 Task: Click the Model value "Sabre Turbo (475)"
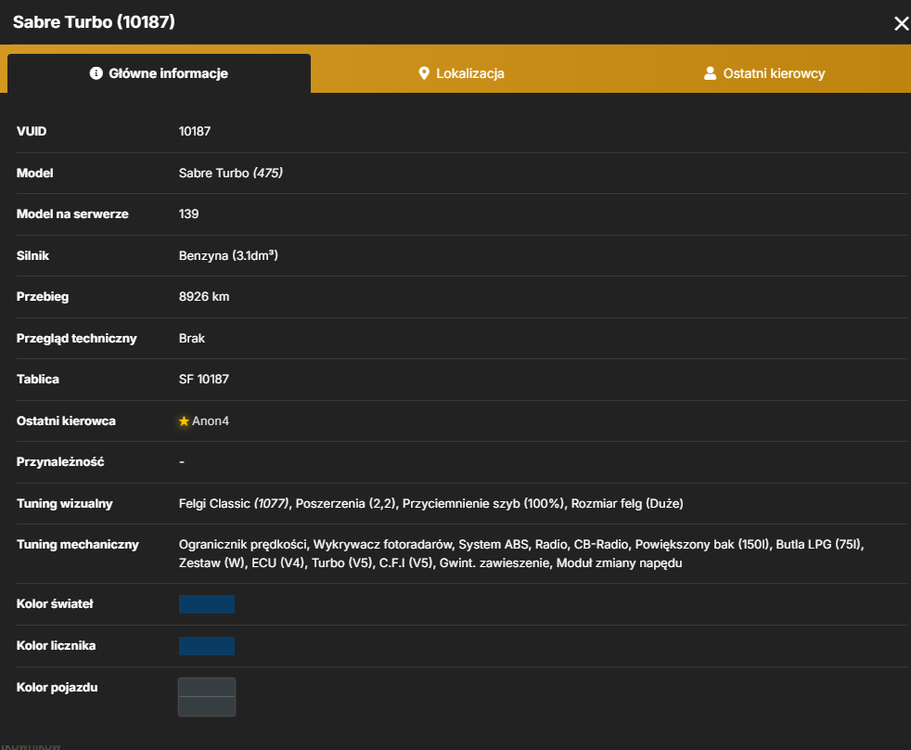(x=231, y=173)
